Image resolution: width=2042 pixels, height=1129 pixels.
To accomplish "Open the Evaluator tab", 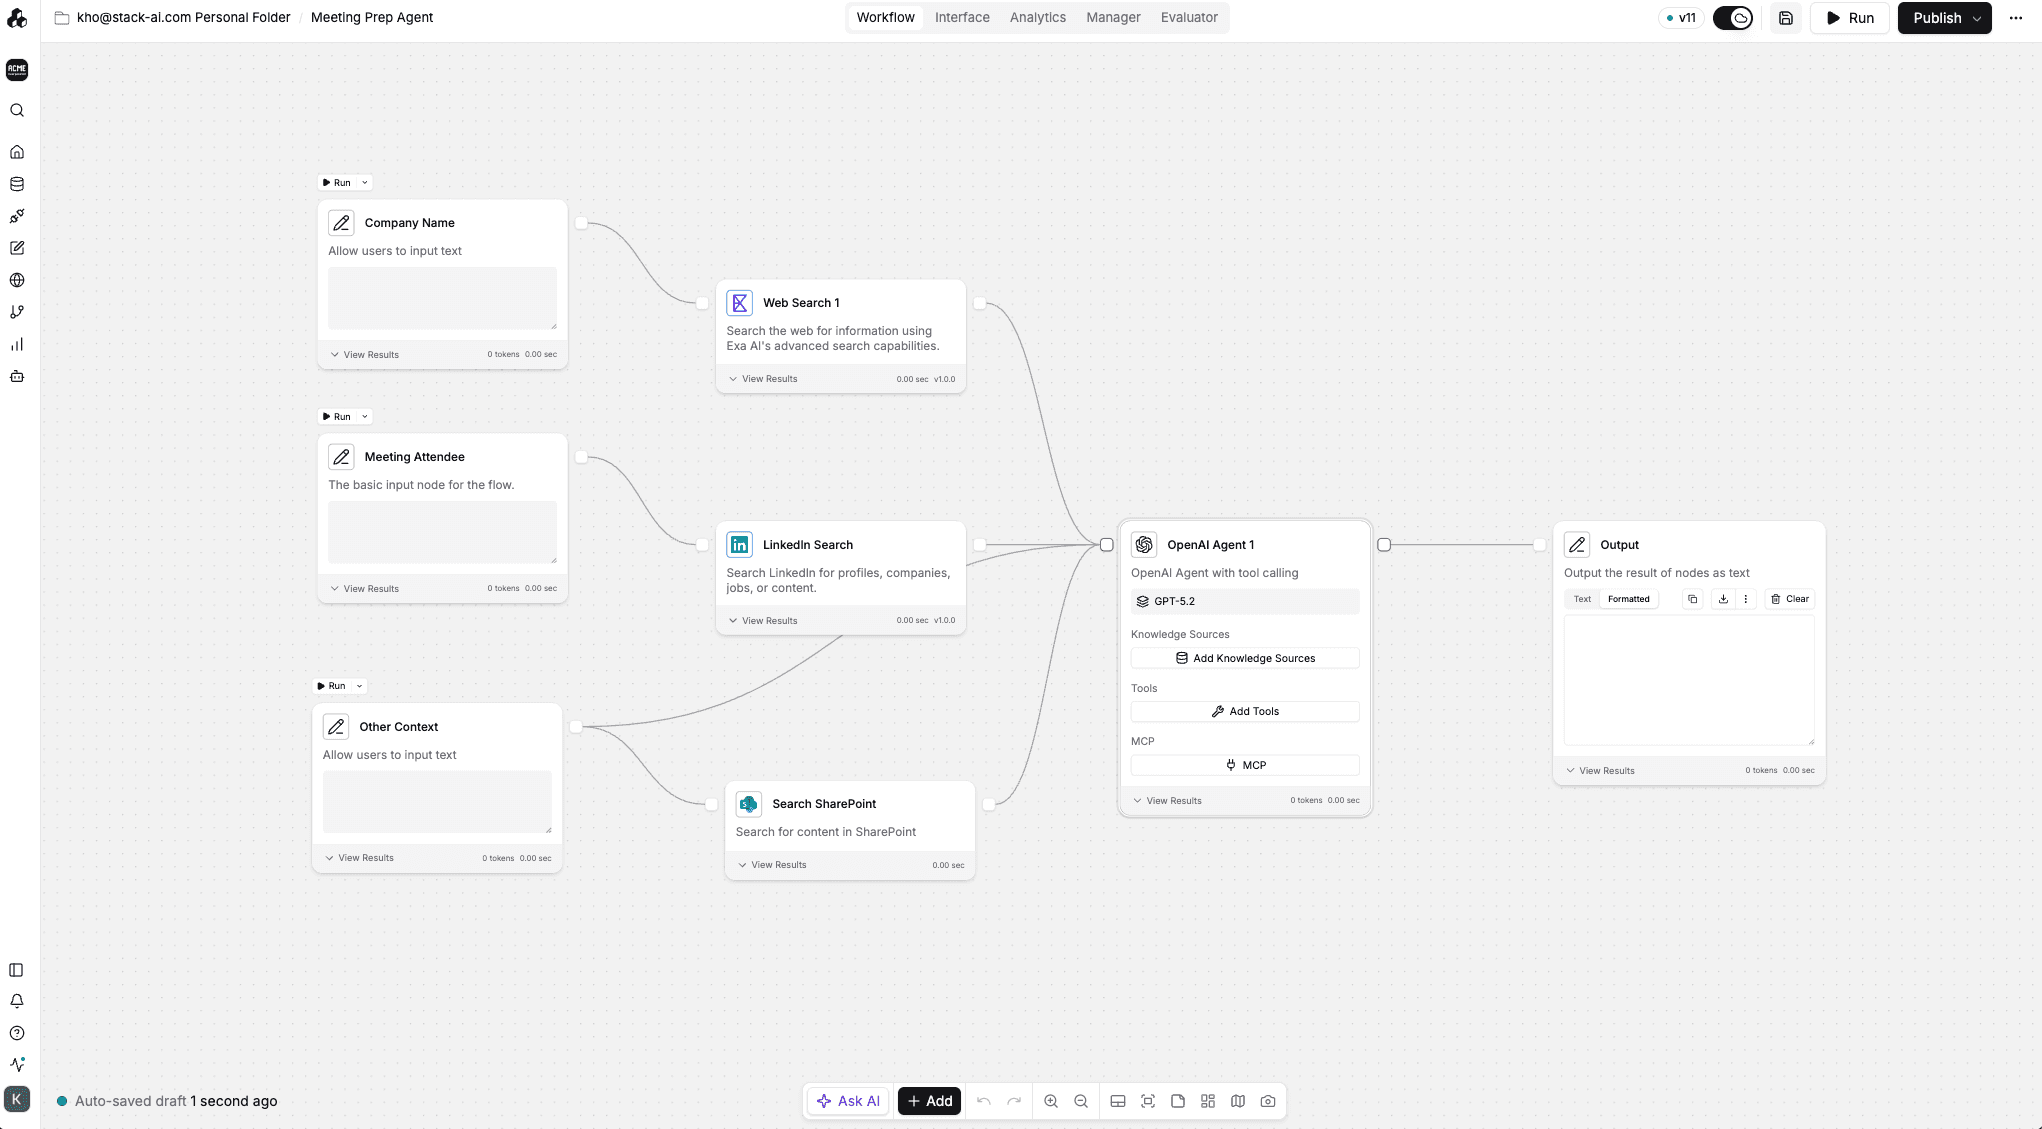I will [1188, 18].
